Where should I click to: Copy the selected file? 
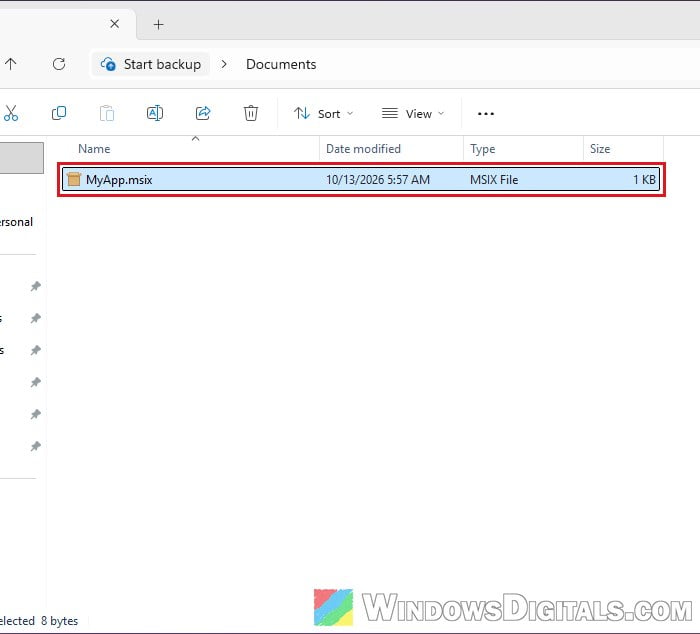click(x=59, y=113)
